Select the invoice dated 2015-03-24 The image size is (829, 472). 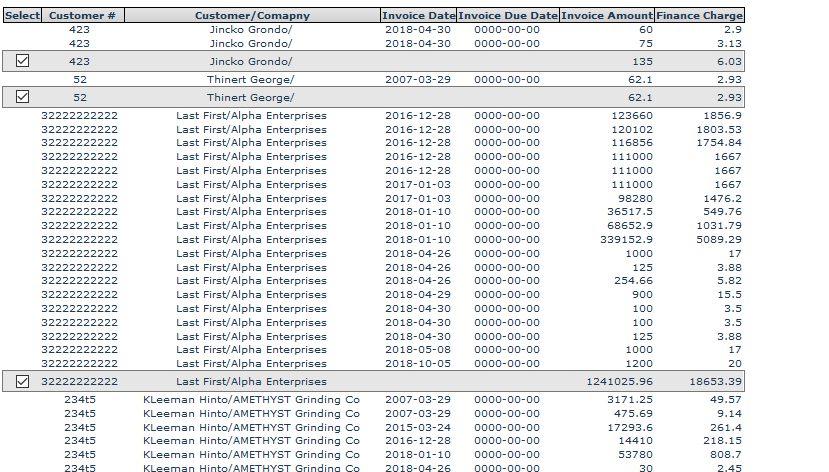418,427
